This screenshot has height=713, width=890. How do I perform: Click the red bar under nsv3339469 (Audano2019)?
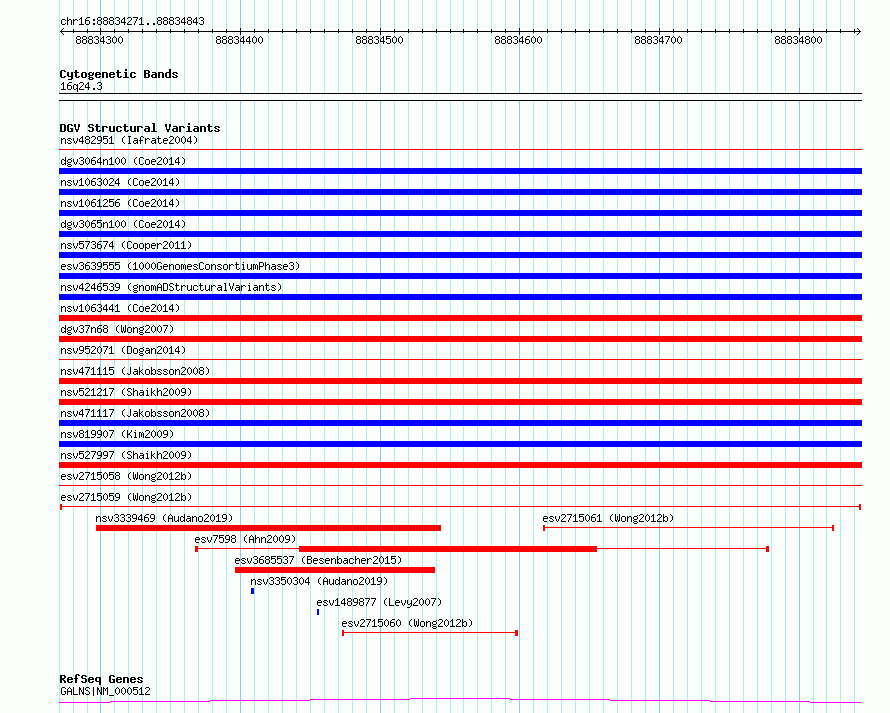click(268, 528)
